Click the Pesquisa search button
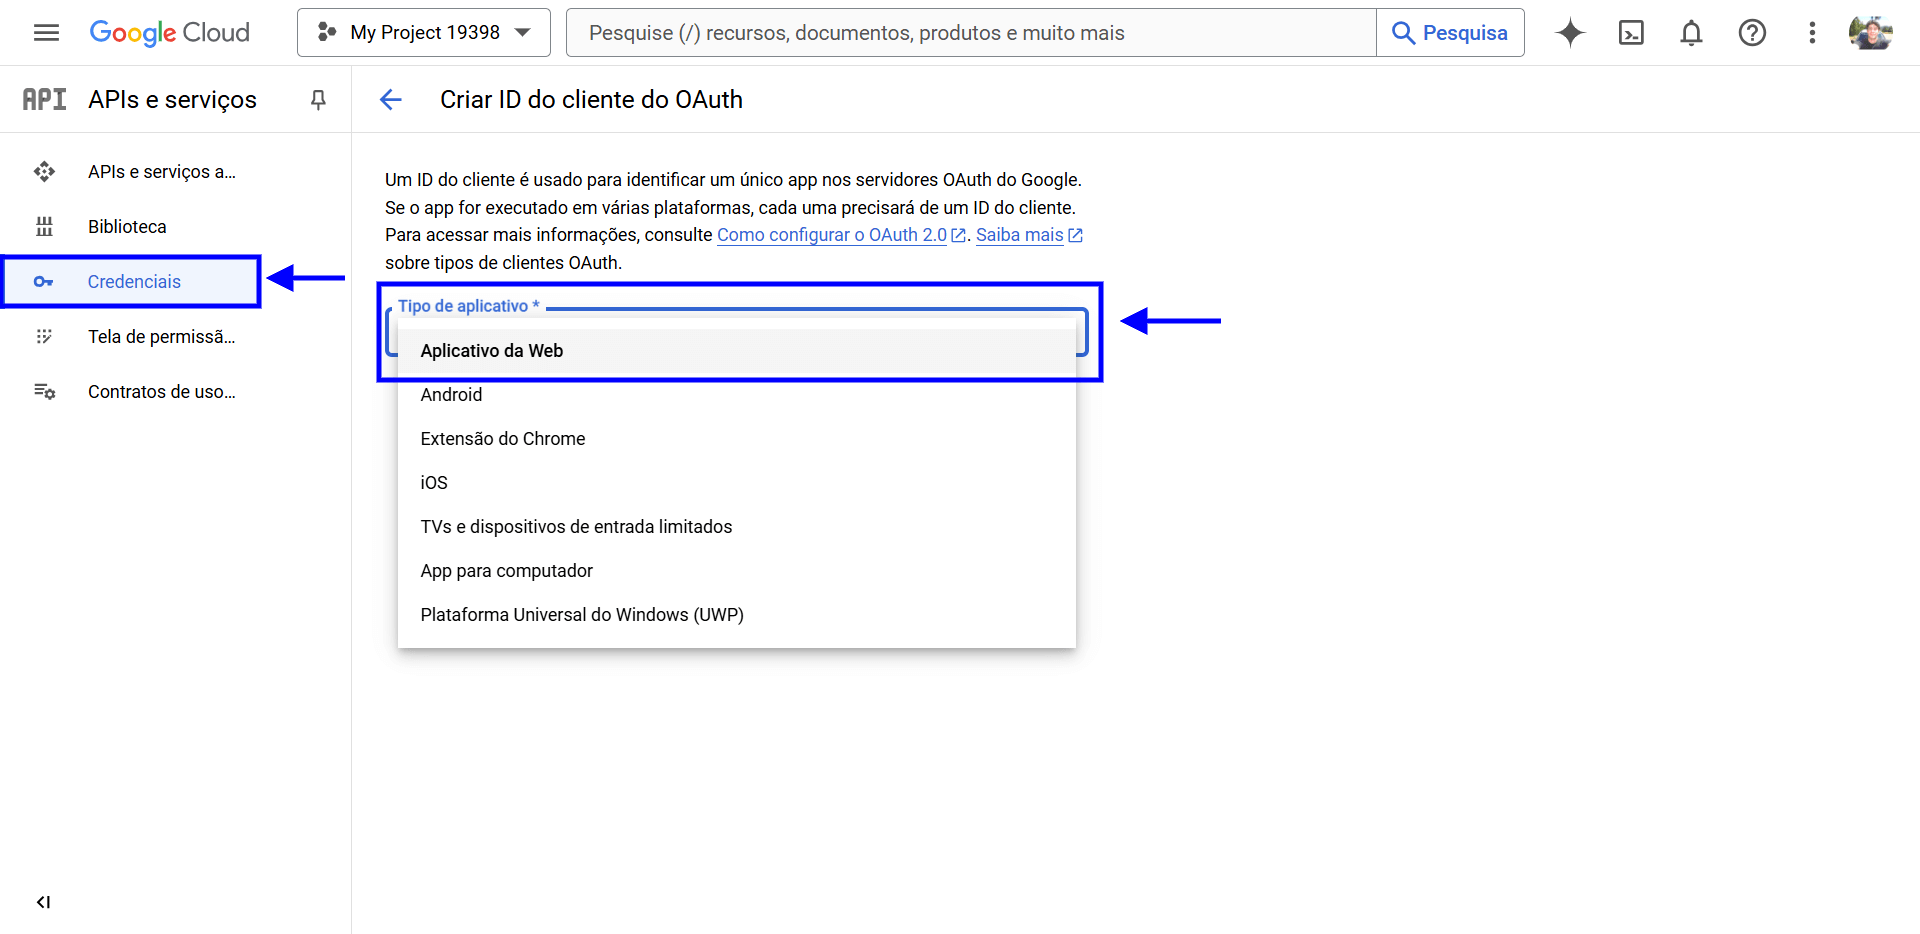The height and width of the screenshot is (934, 1920). 1450,33
